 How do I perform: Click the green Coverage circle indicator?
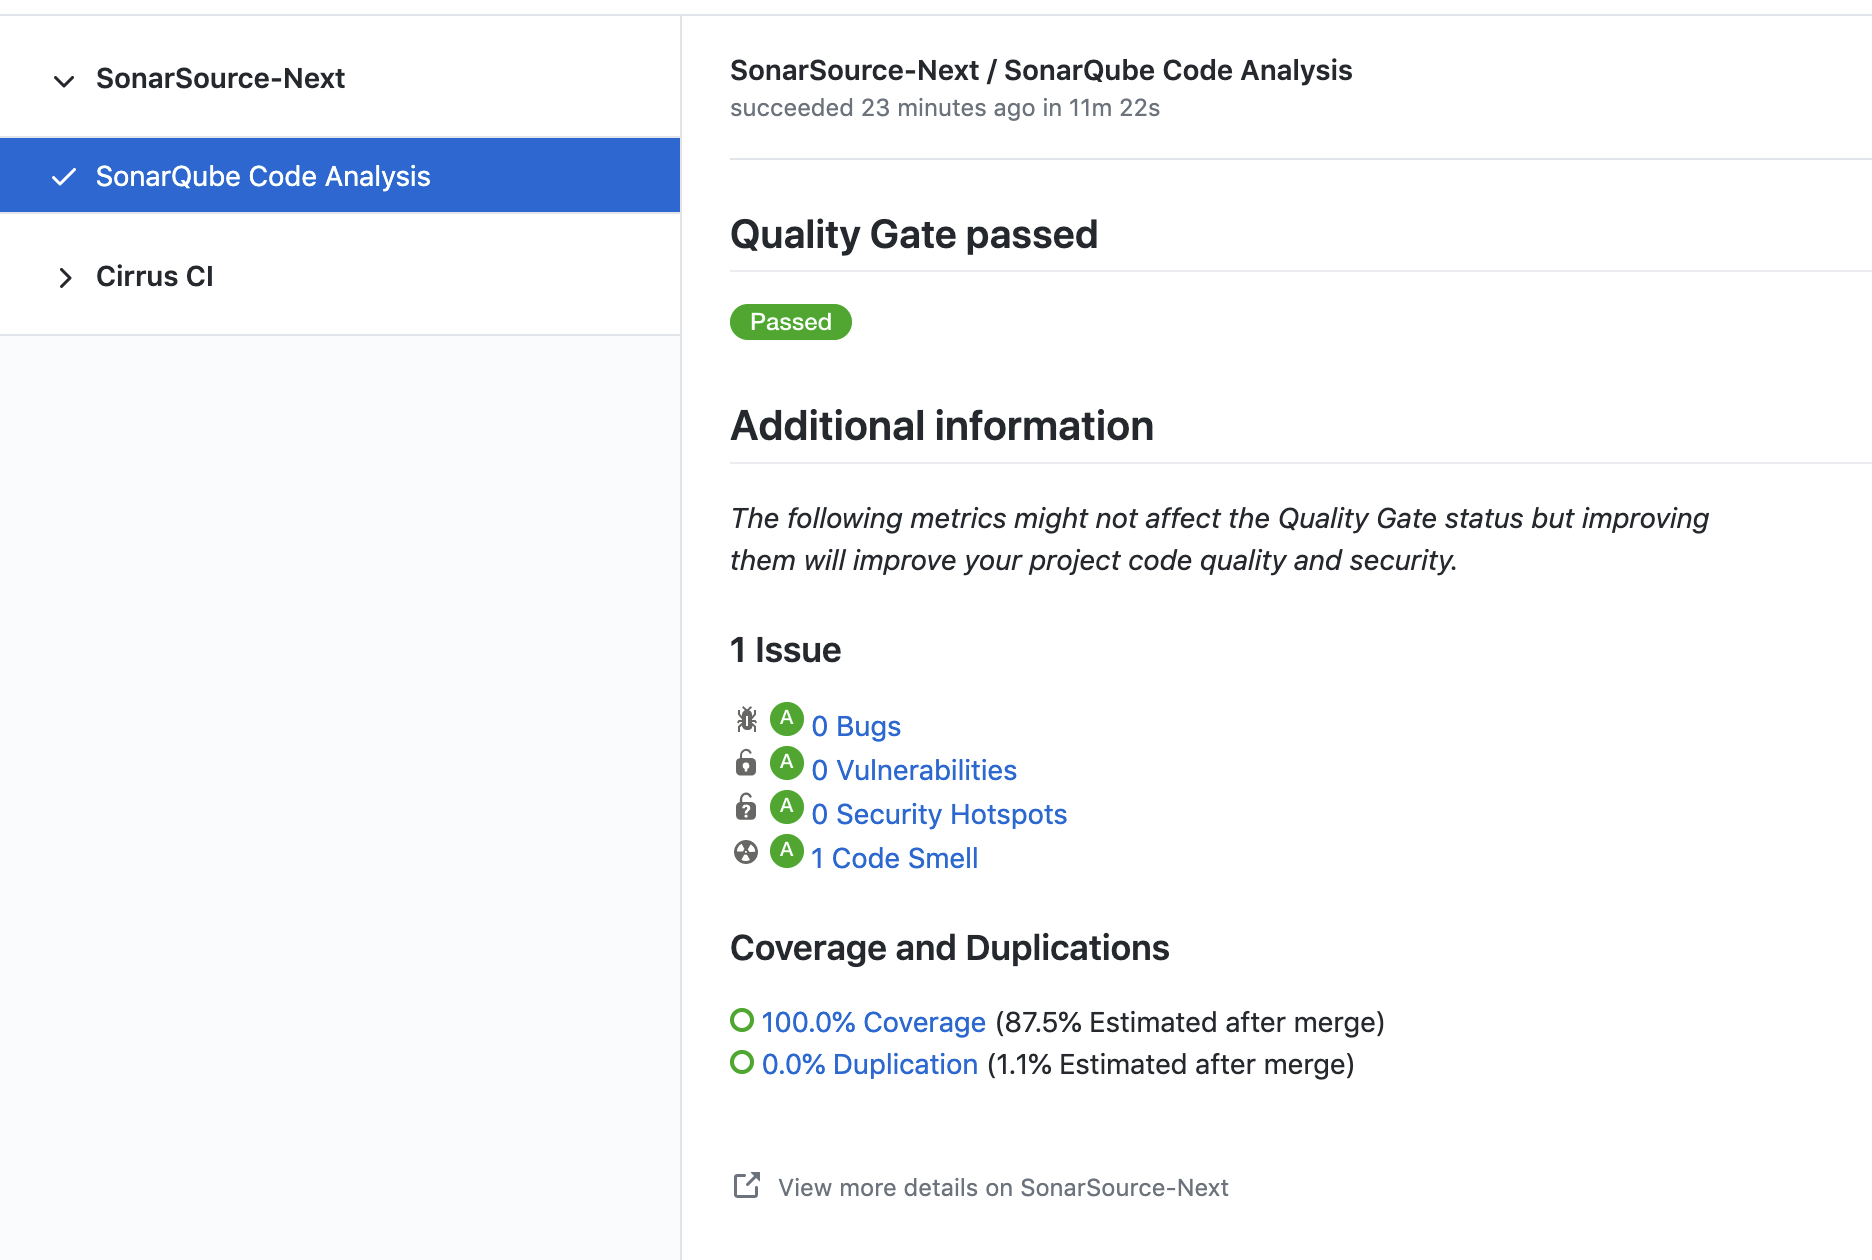click(x=742, y=1020)
